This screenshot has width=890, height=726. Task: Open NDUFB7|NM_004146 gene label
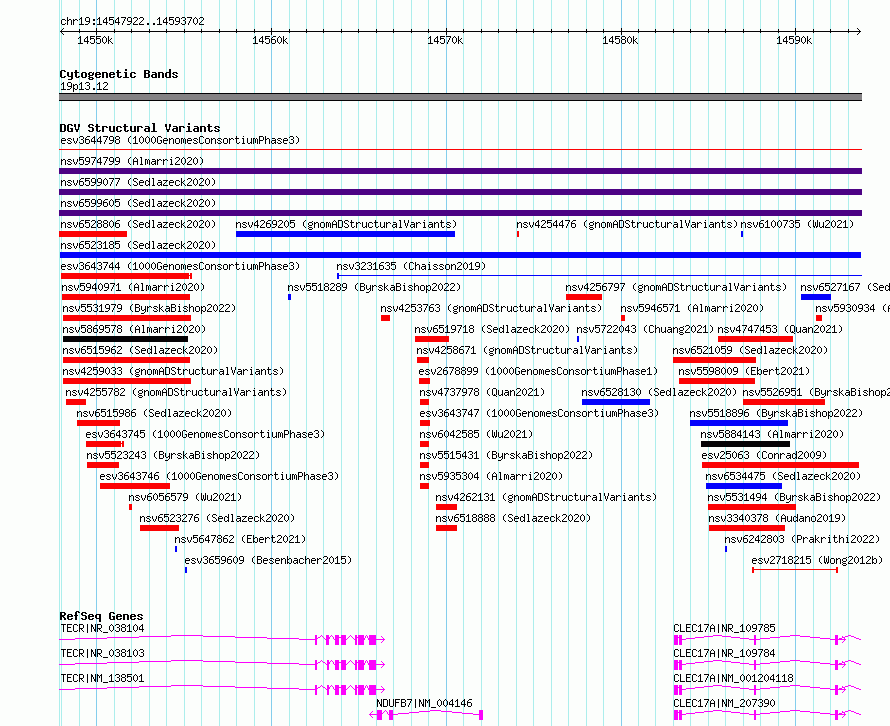pyautogui.click(x=424, y=703)
